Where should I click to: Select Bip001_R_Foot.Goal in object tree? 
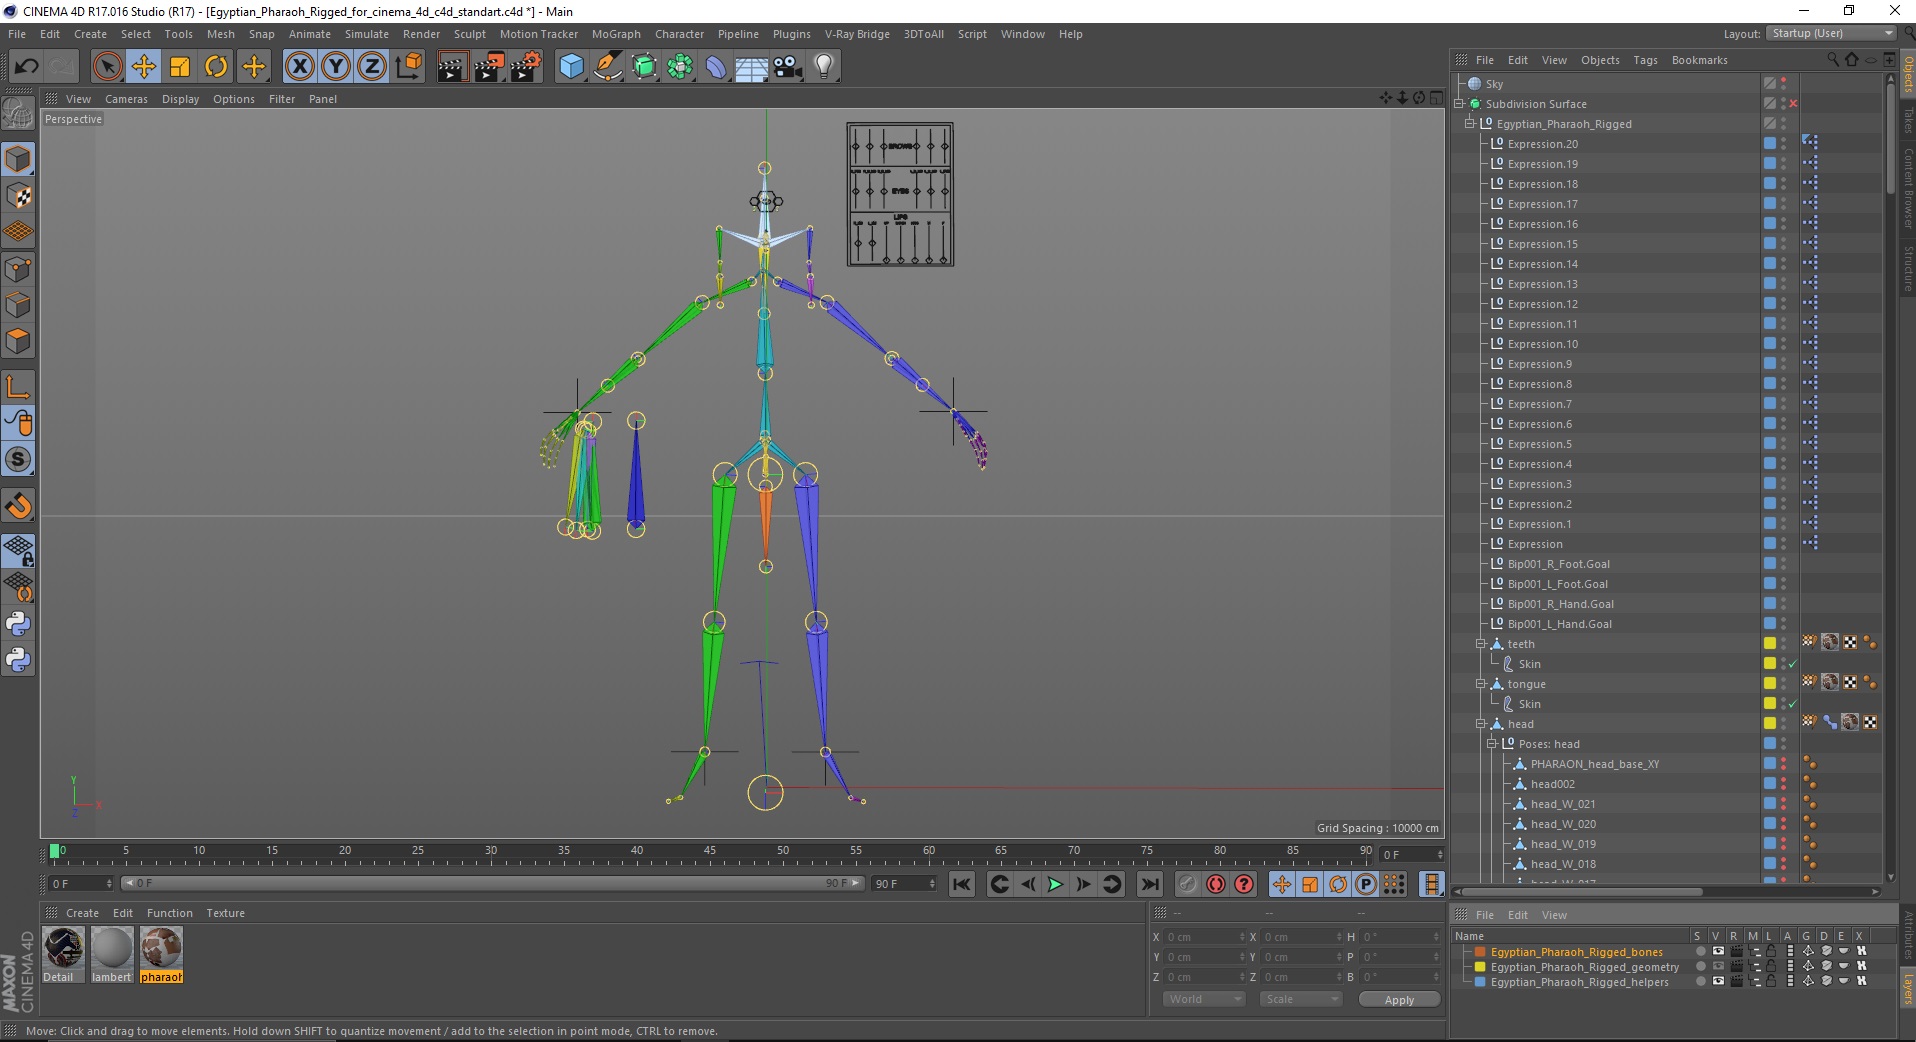pos(1558,564)
